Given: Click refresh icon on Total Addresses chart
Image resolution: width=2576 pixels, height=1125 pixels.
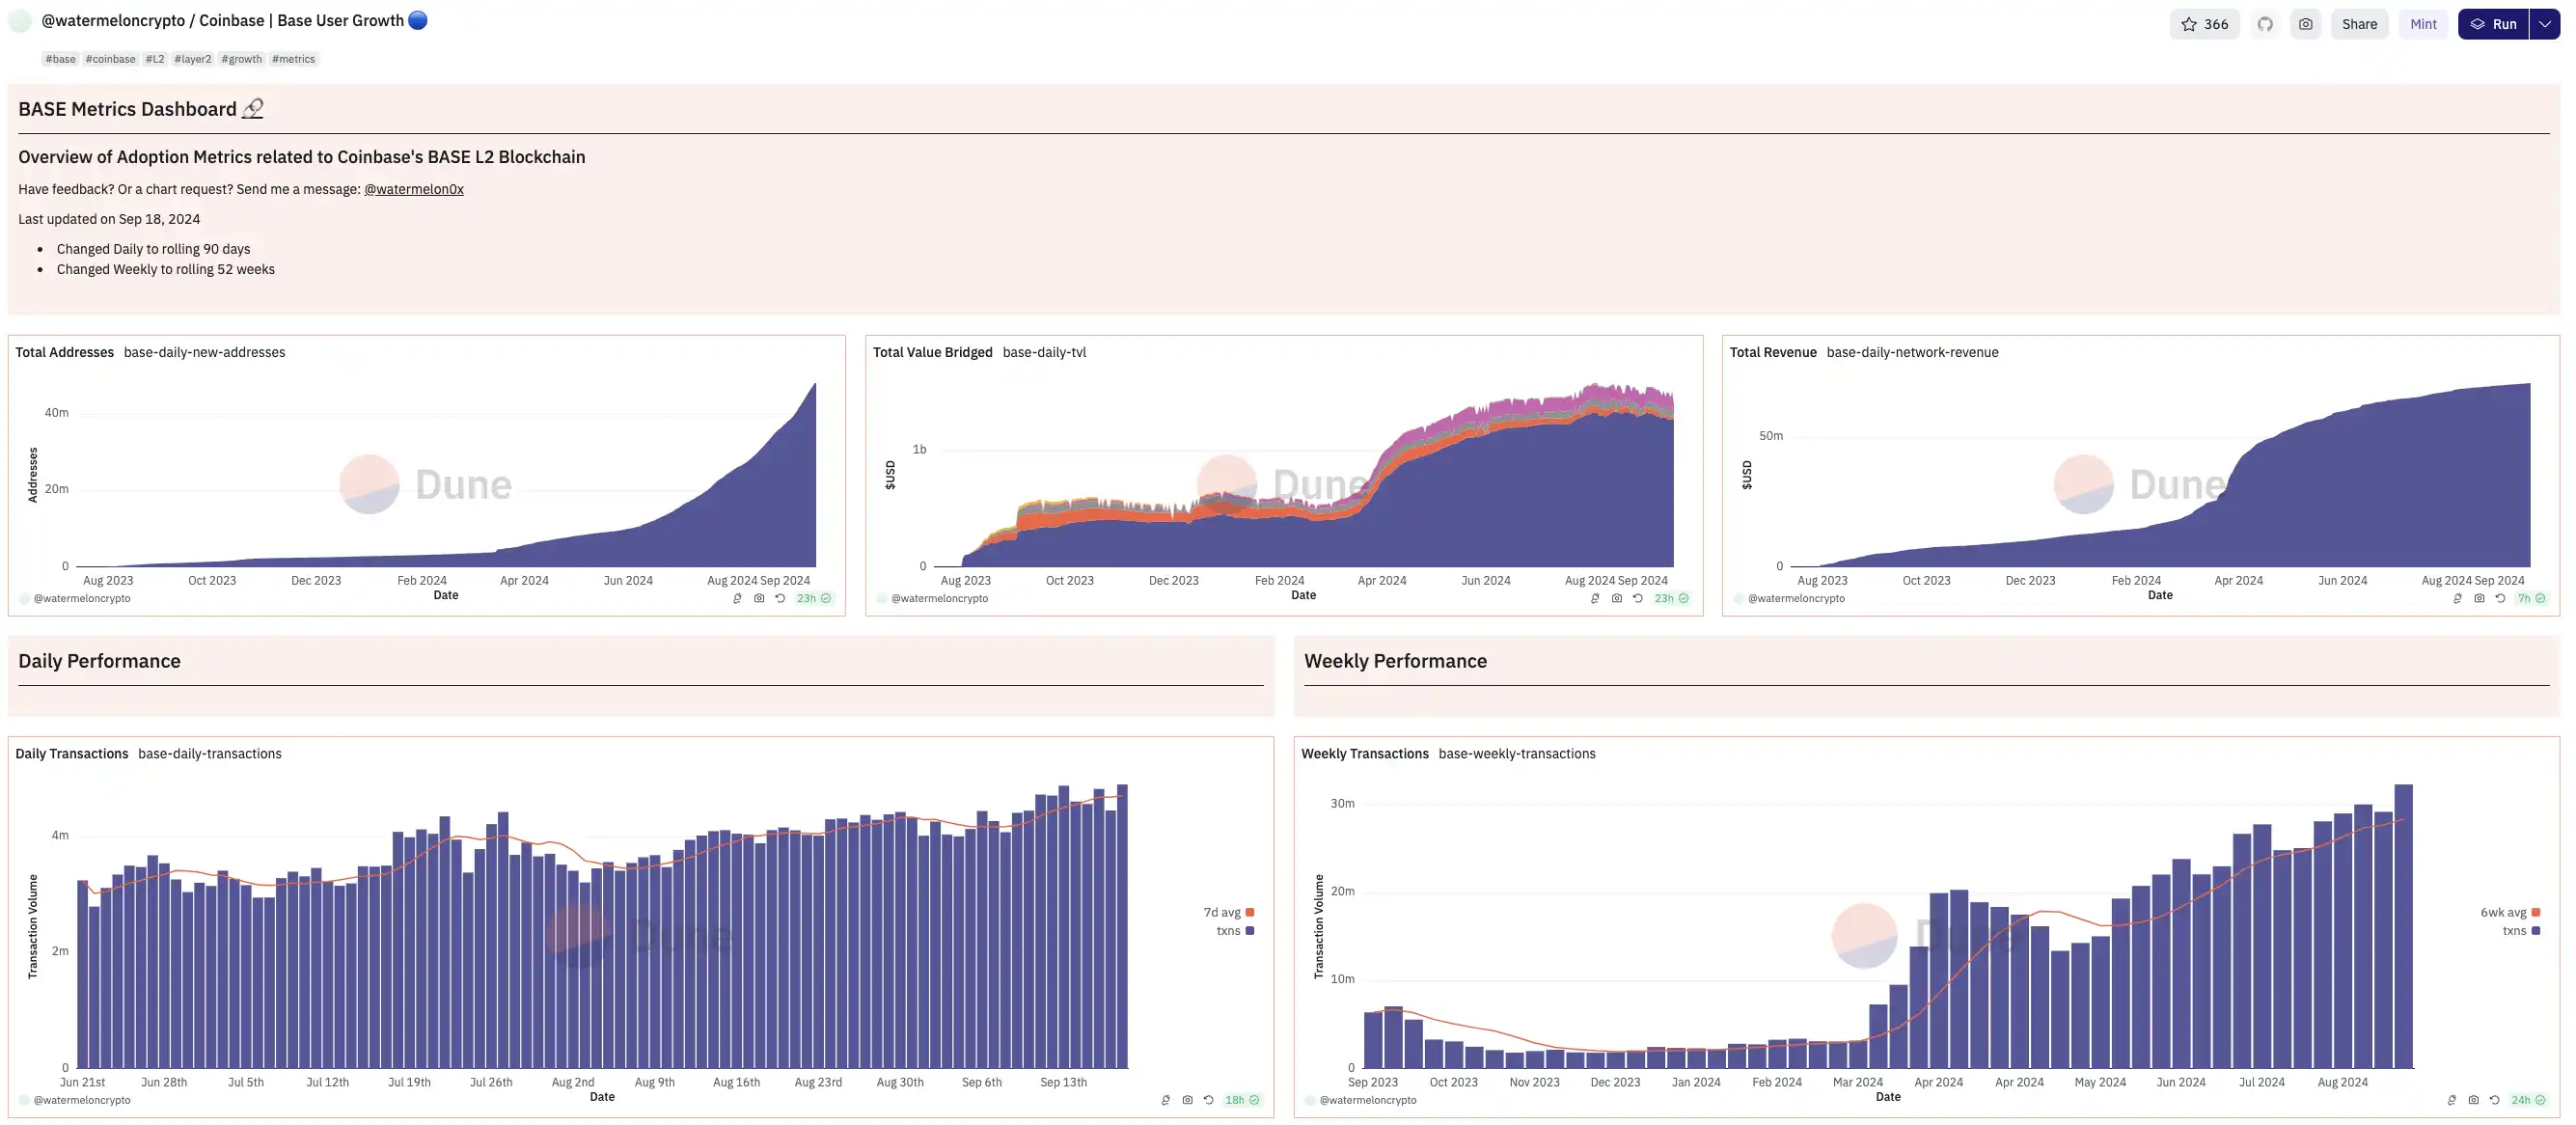Looking at the screenshot, I should tap(780, 598).
